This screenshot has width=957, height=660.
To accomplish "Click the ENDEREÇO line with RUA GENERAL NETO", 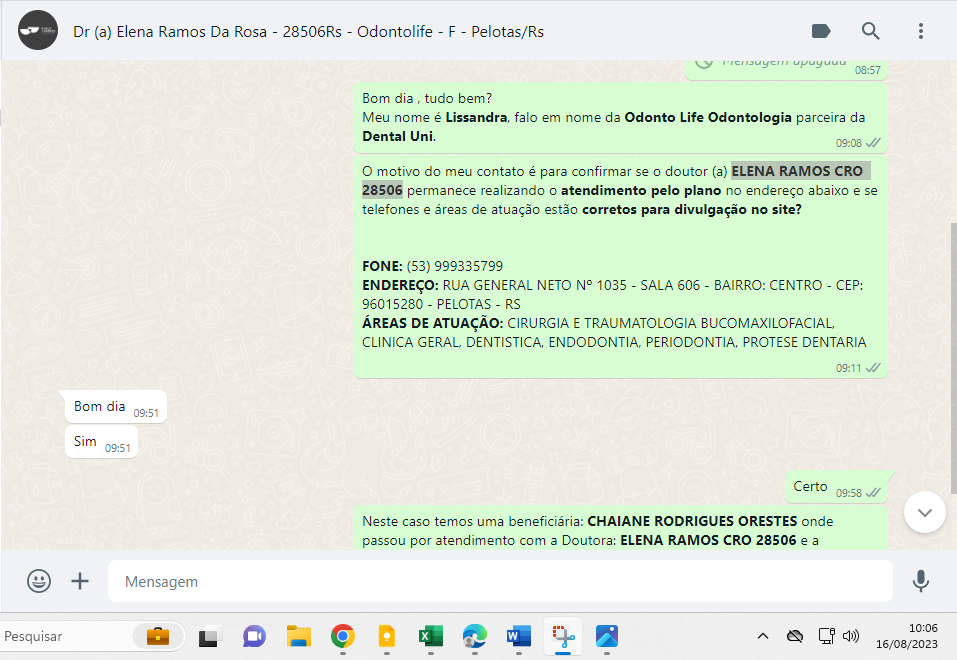I will [x=612, y=294].
